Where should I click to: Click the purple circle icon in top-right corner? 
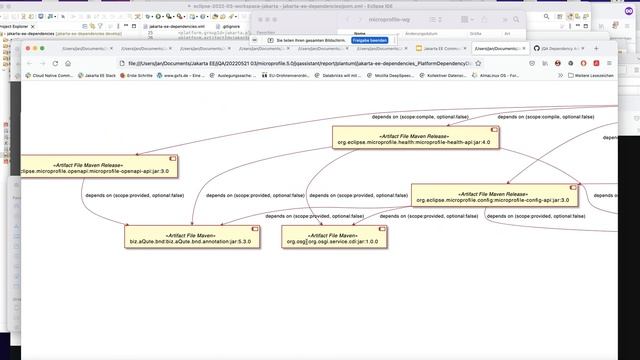629,11
